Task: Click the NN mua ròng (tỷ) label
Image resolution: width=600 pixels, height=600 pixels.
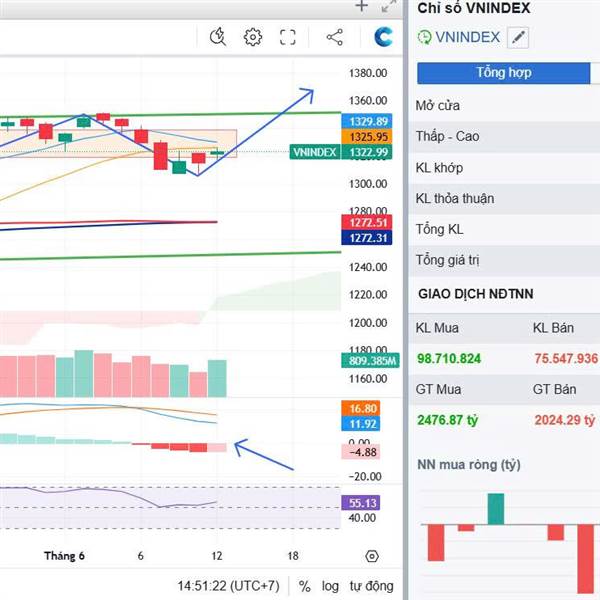Action: click(x=469, y=465)
